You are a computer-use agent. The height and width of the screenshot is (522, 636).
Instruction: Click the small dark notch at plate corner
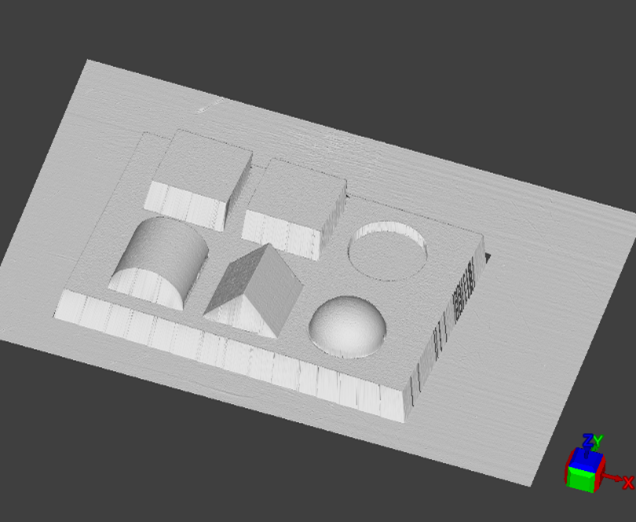pos(487,259)
